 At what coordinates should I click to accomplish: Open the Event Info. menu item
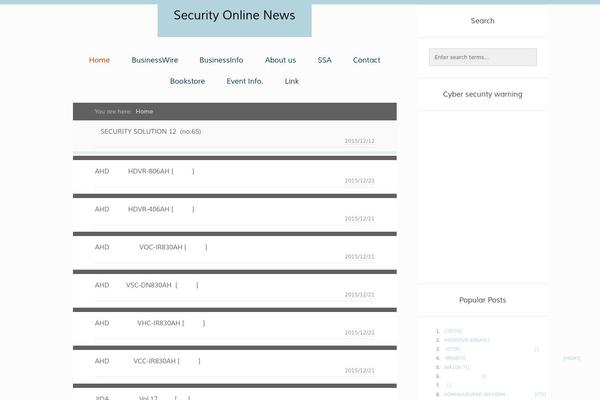click(245, 81)
